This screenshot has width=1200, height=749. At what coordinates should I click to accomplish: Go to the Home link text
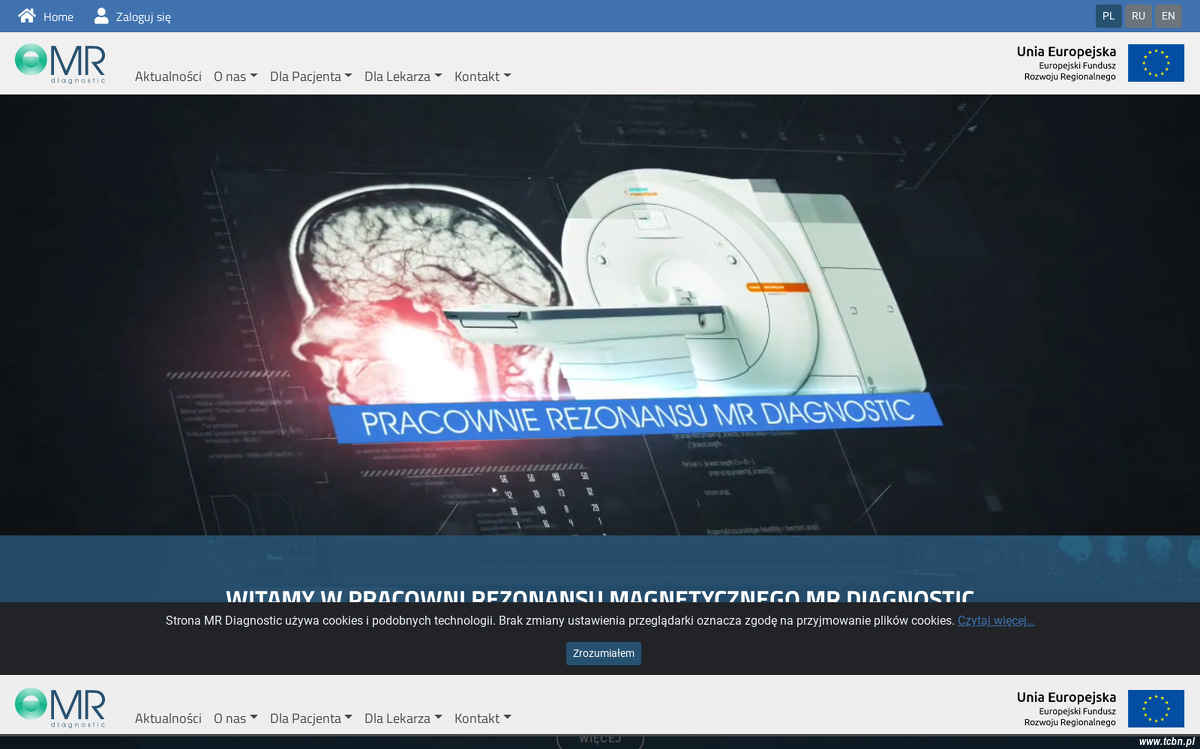pos(58,17)
